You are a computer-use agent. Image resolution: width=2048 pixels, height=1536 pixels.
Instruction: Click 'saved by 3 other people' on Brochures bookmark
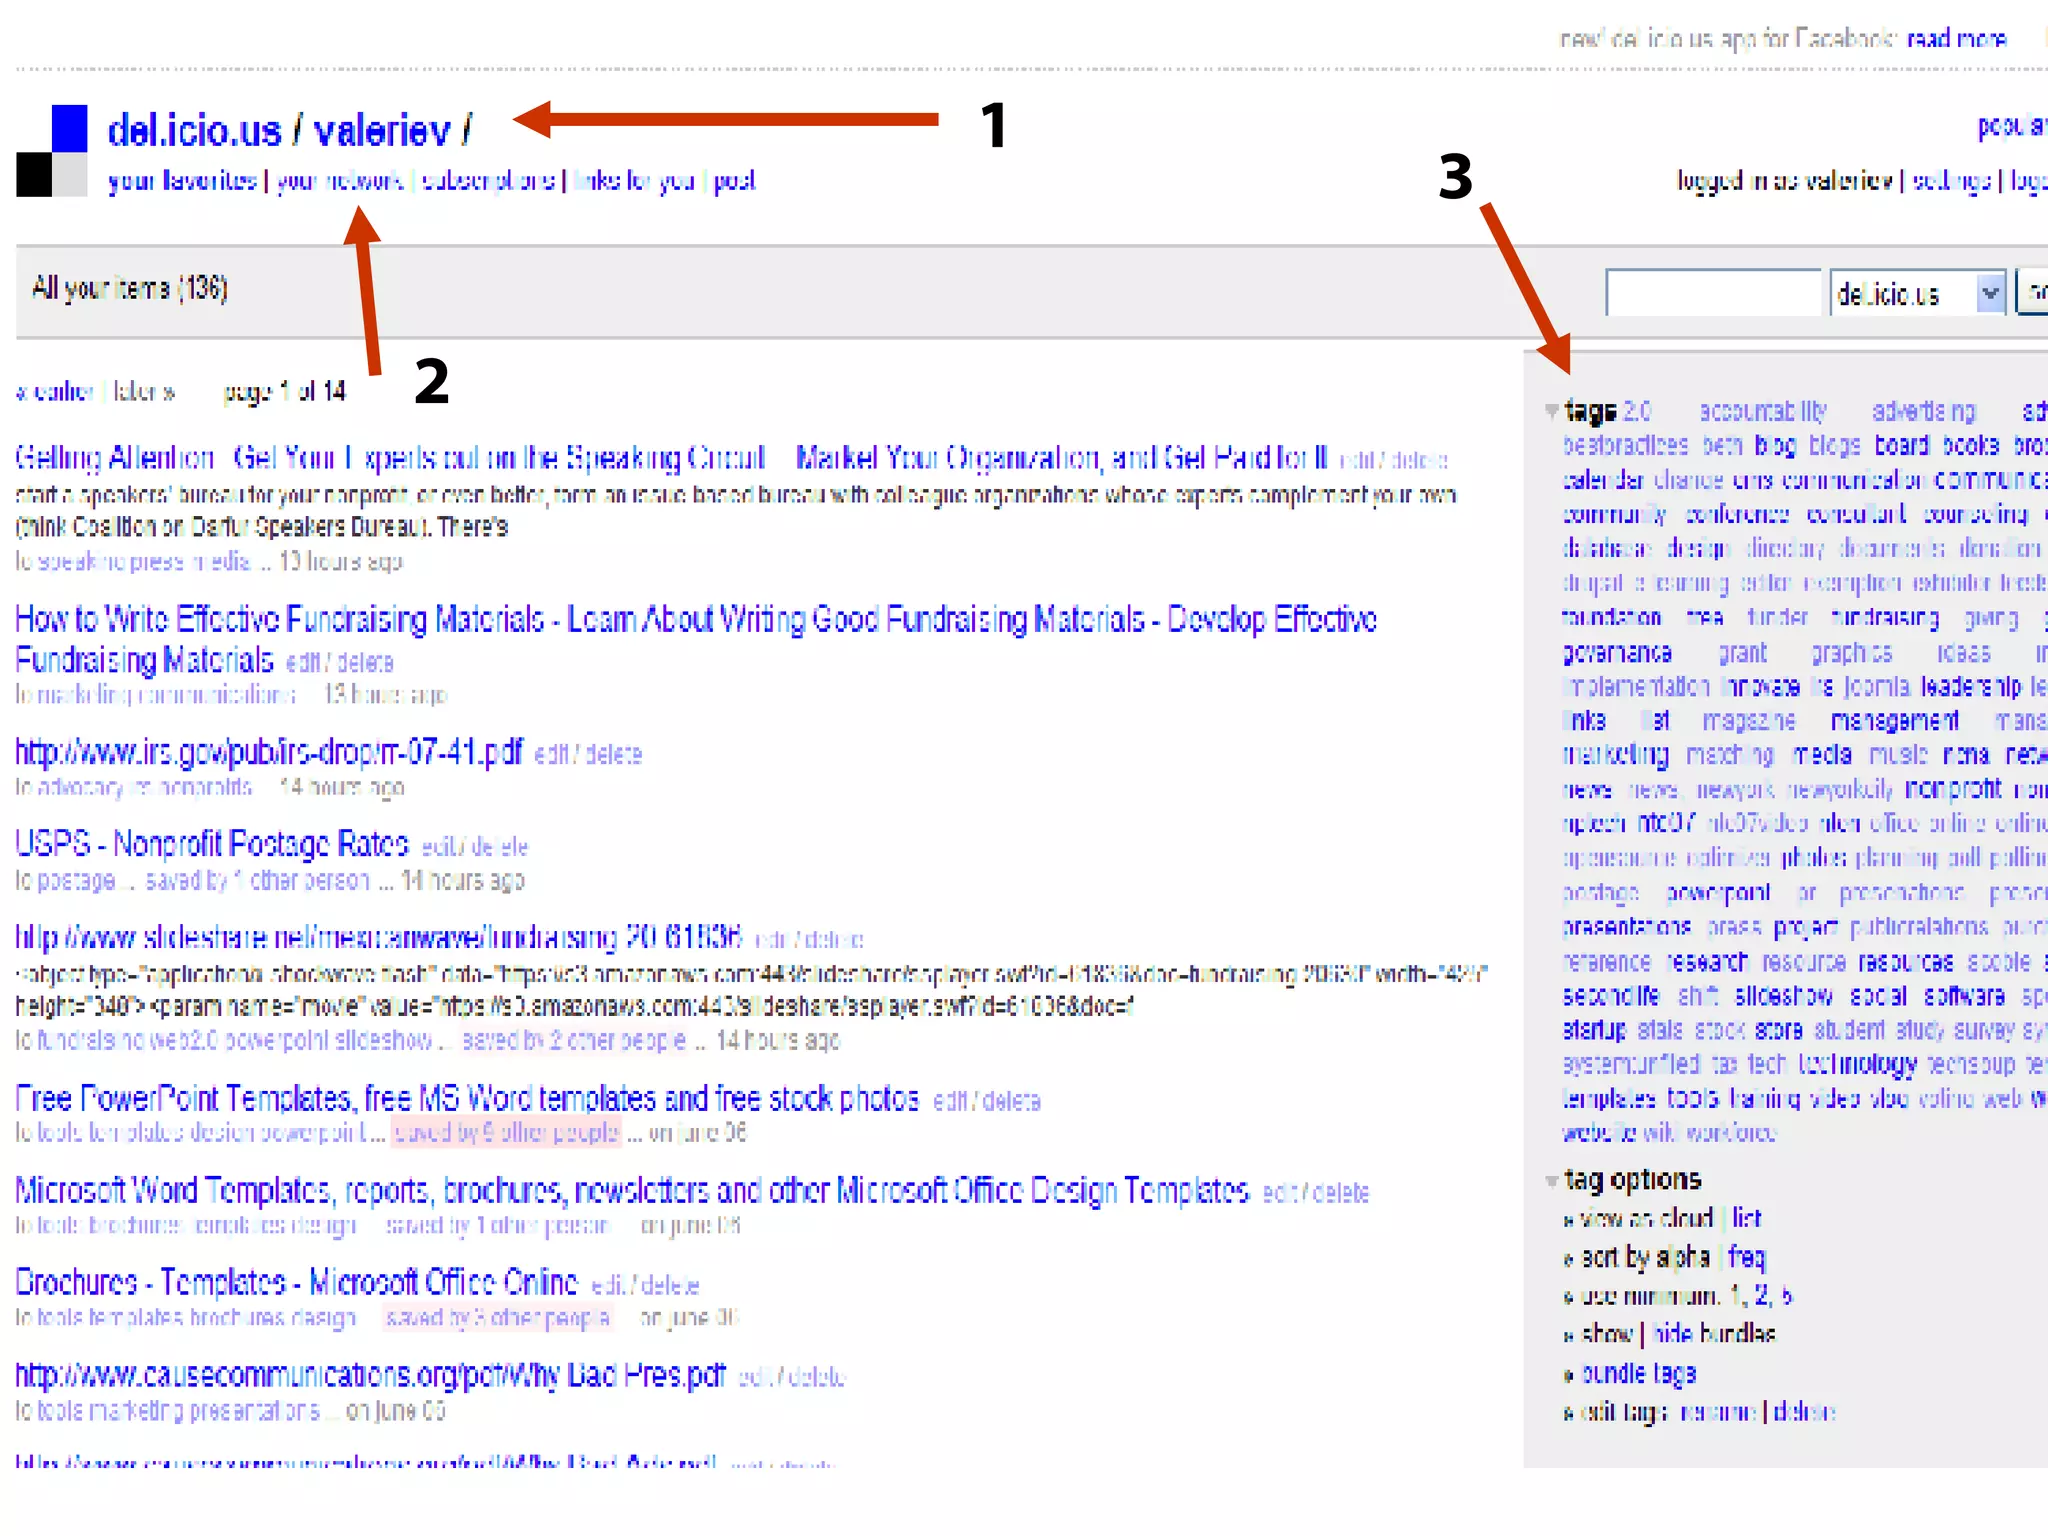click(497, 1318)
